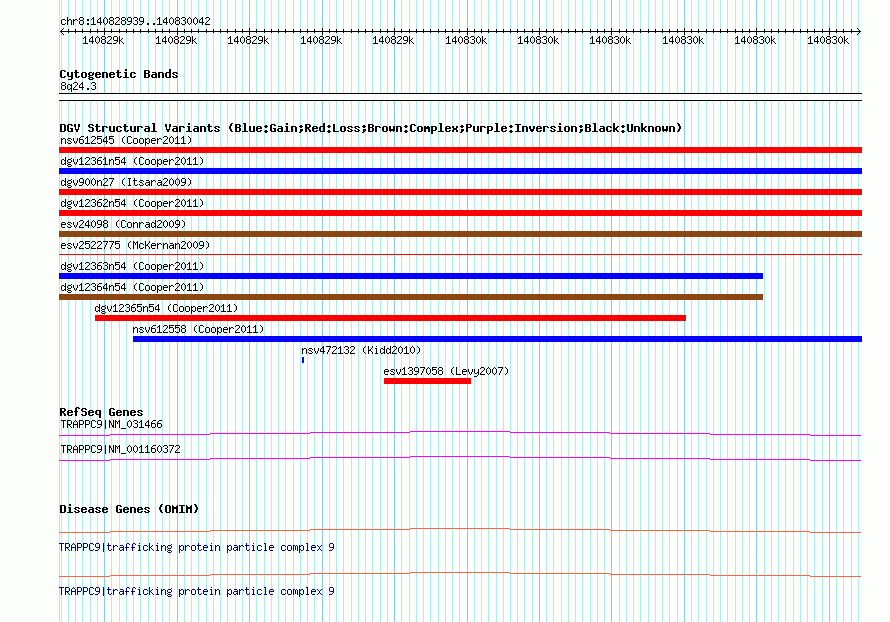Click the Cytogenetic Bands track heading

[119, 74]
